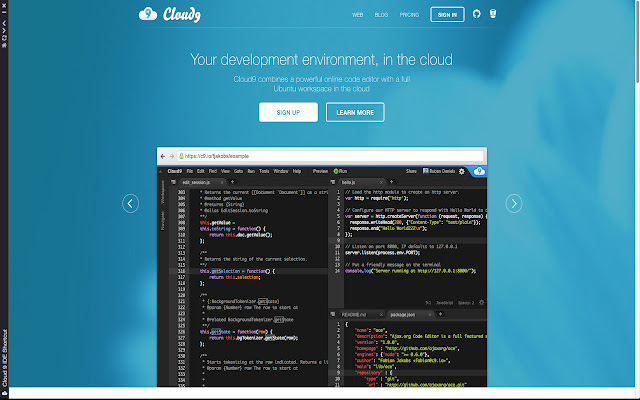Click the Cloud9 cloud badge at IDE top right
The width and height of the screenshot is (640, 400).
[x=479, y=171]
